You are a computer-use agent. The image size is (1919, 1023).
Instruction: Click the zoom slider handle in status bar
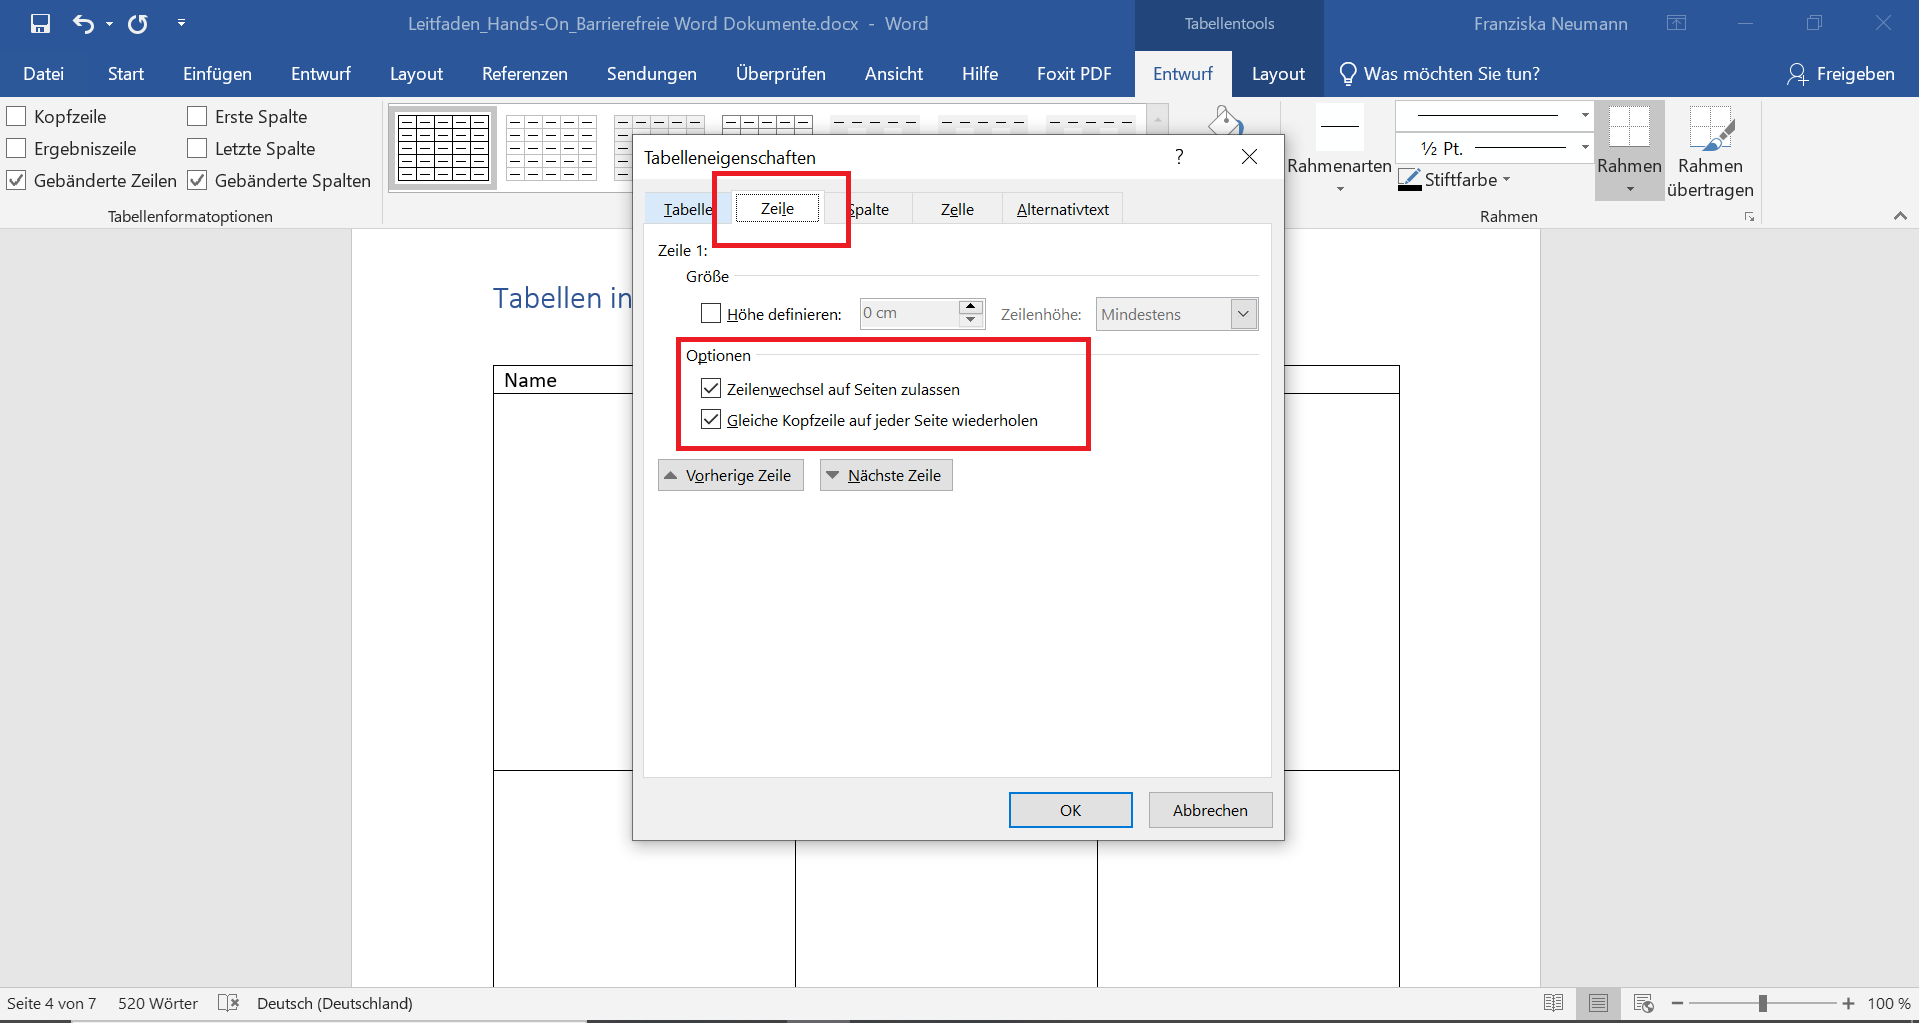1763,1003
